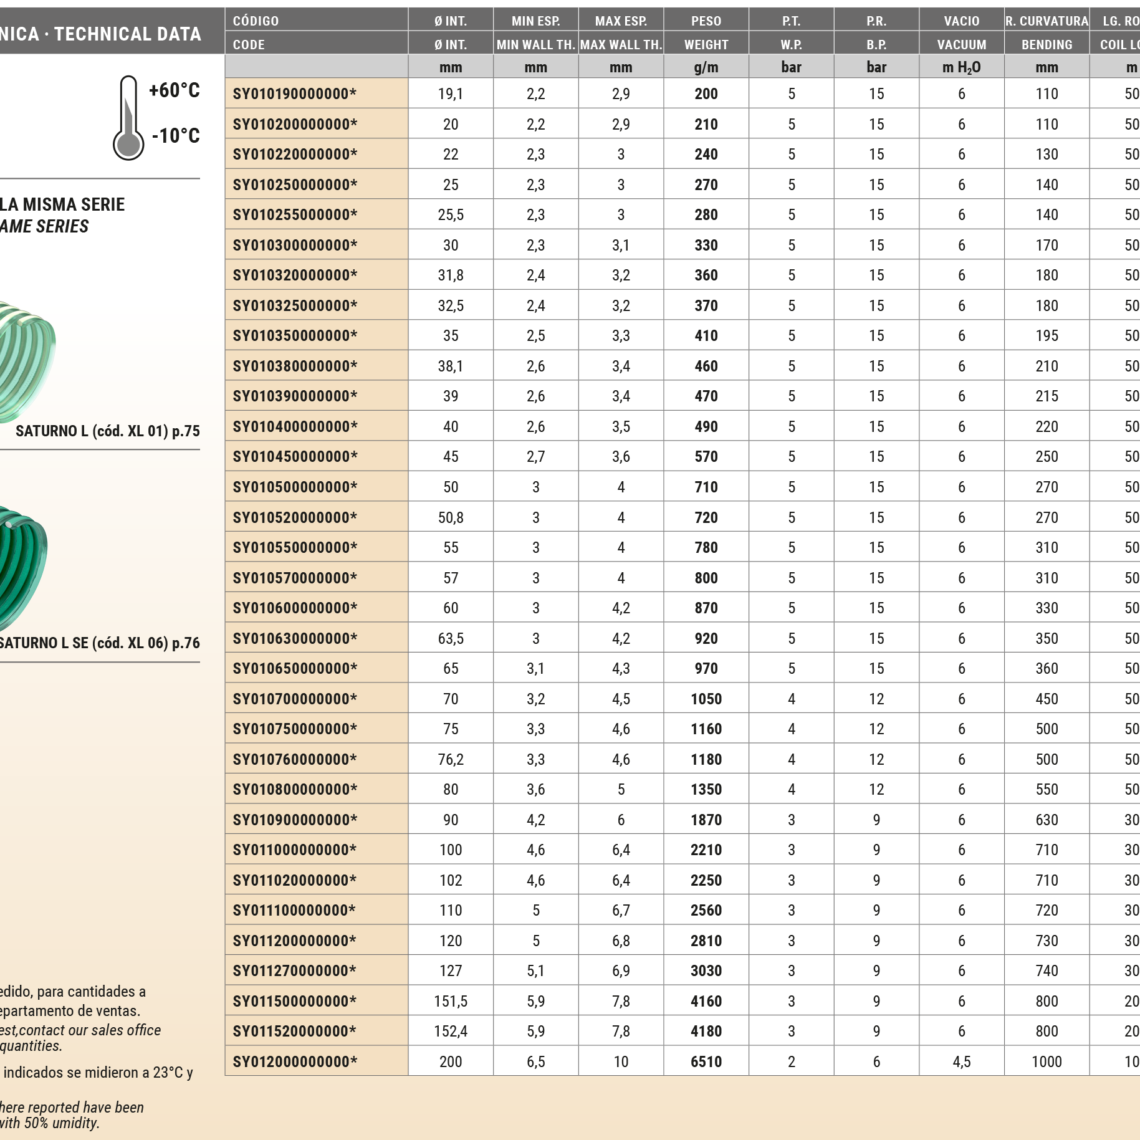Select the VACIO / VACUUM column header
The image size is (1140, 1140).
click(961, 32)
